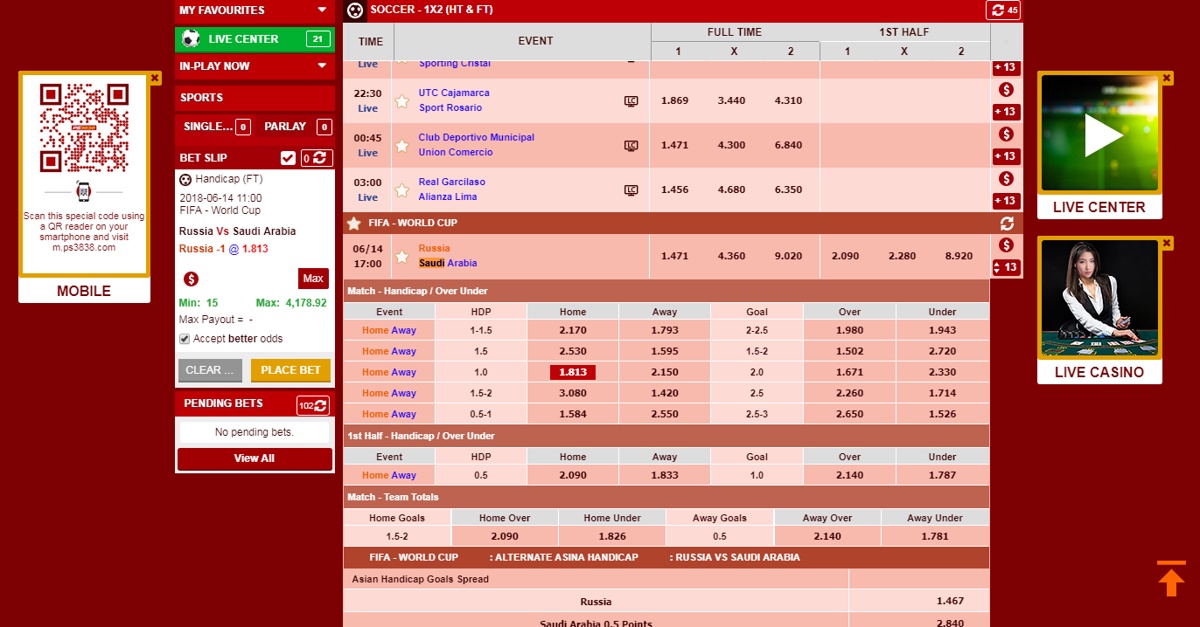The image size is (1200, 627).
Task: Select 1st half Saudi Arabia odds 8.920
Action: (959, 256)
